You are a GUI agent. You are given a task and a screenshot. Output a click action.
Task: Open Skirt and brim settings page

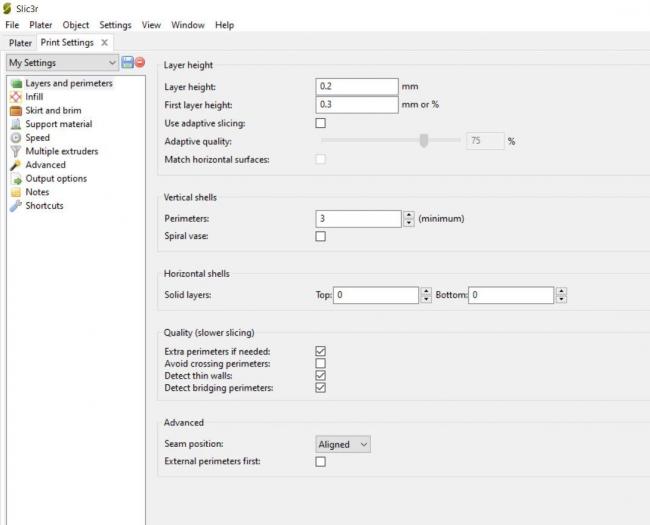(53, 111)
